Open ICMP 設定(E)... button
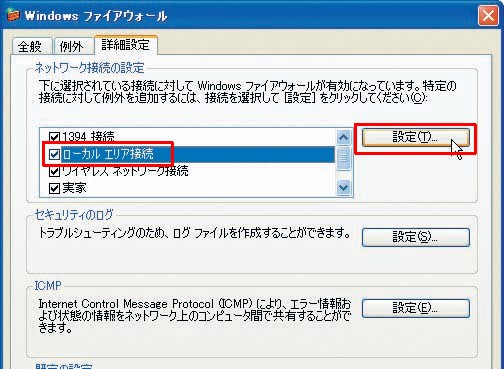Viewport: 504px width, 369px height. click(416, 308)
